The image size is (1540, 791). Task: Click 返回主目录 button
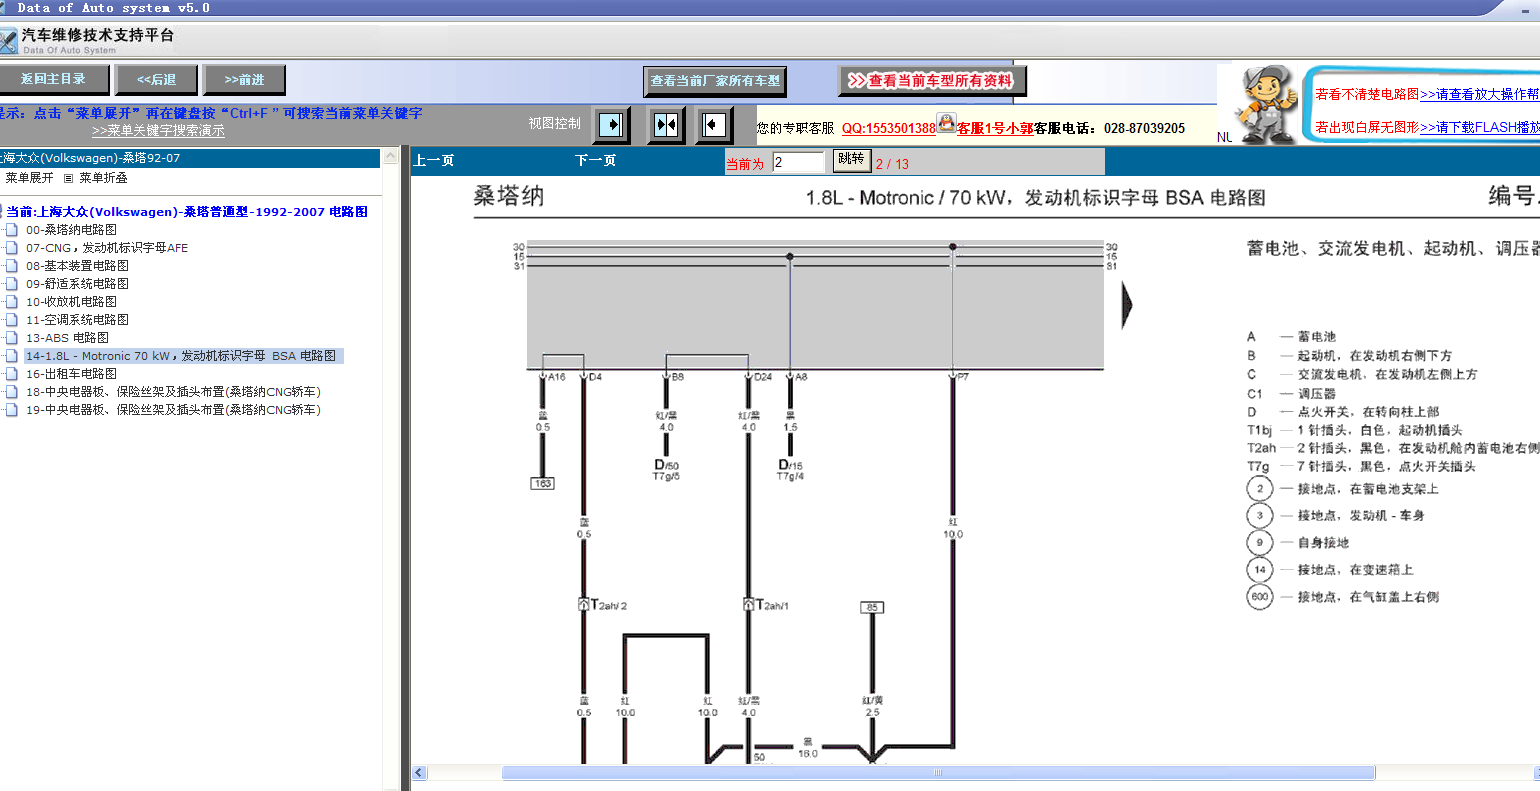tap(53, 79)
